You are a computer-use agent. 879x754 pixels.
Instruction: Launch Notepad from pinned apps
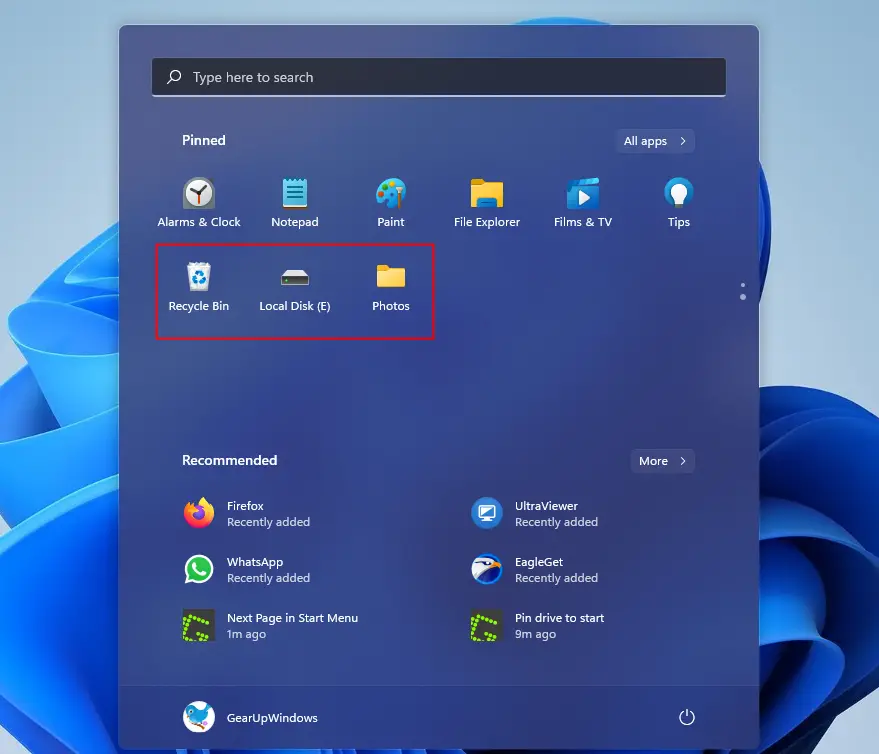[294, 202]
